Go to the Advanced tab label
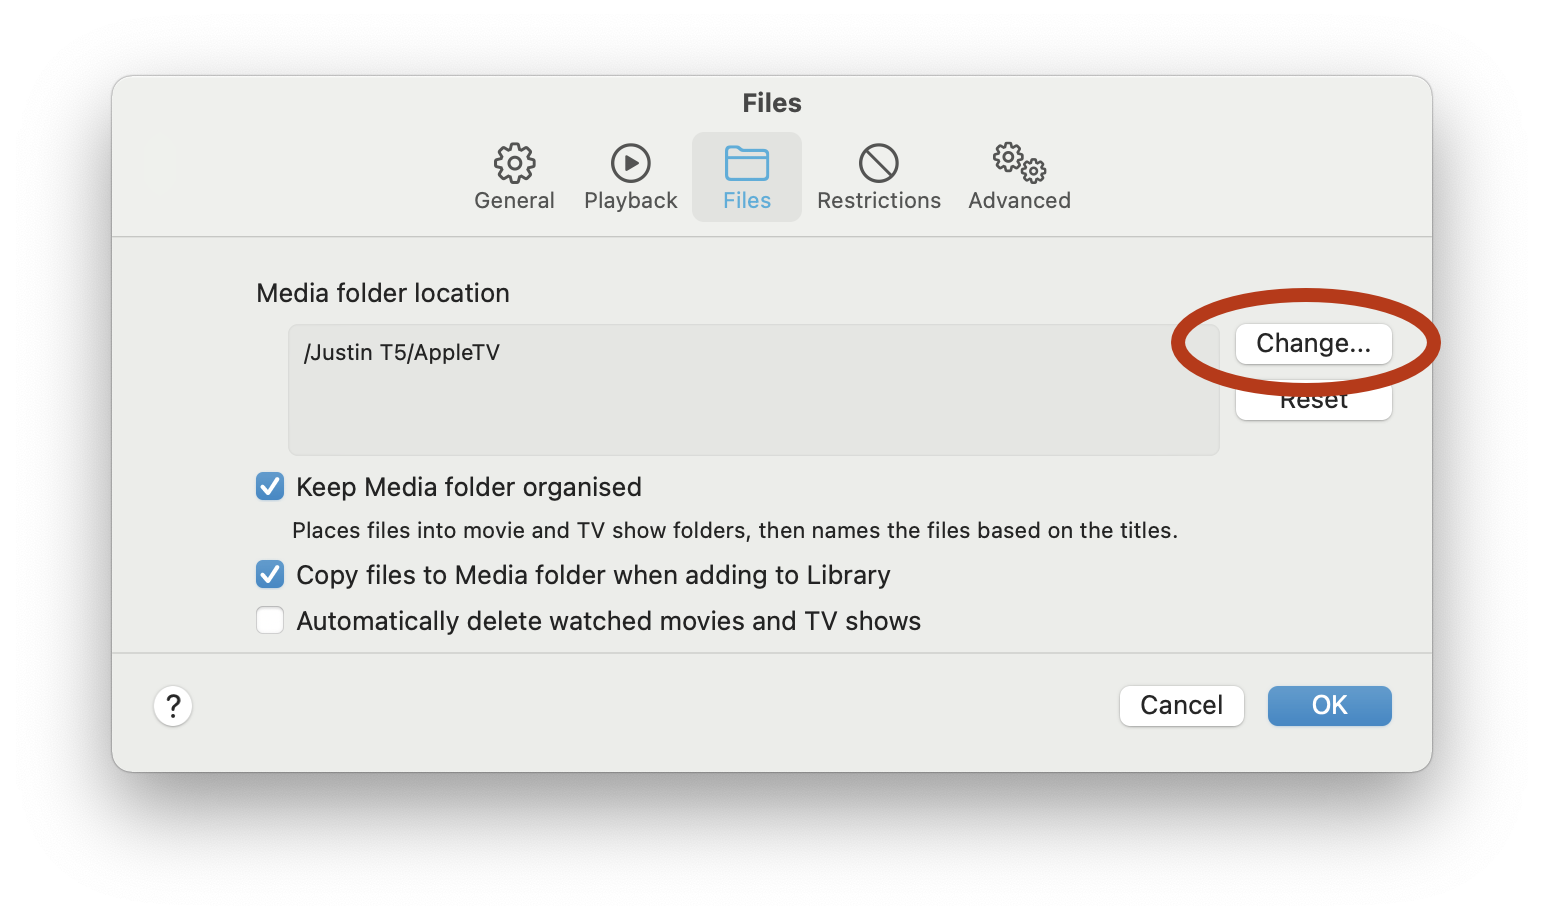The height and width of the screenshot is (920, 1544). 1019,201
